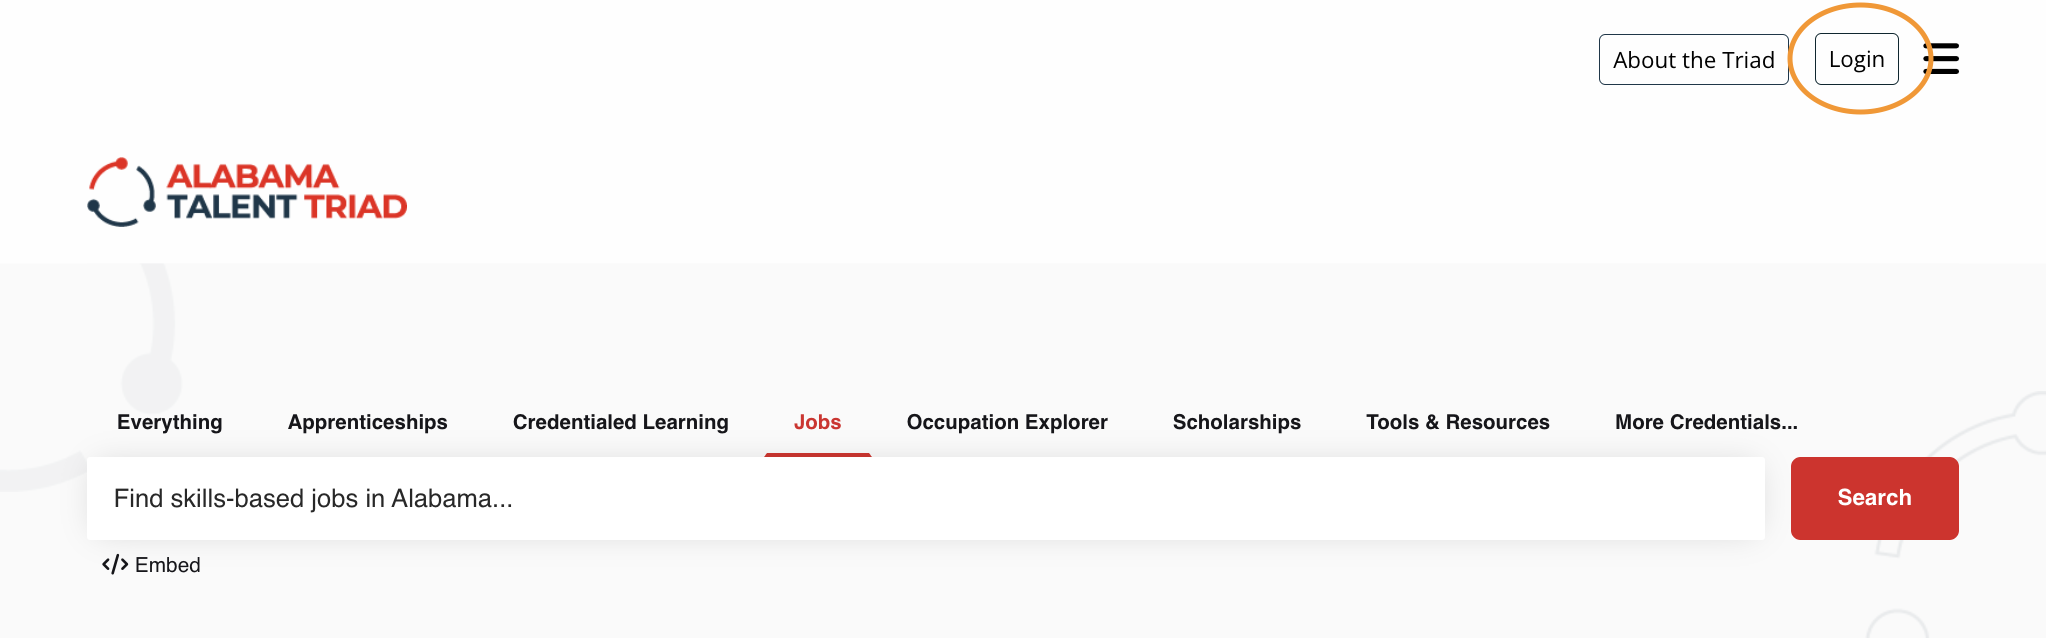Click the TALENT TRIAD logo wordmark
The image size is (2046, 638).
click(x=287, y=207)
